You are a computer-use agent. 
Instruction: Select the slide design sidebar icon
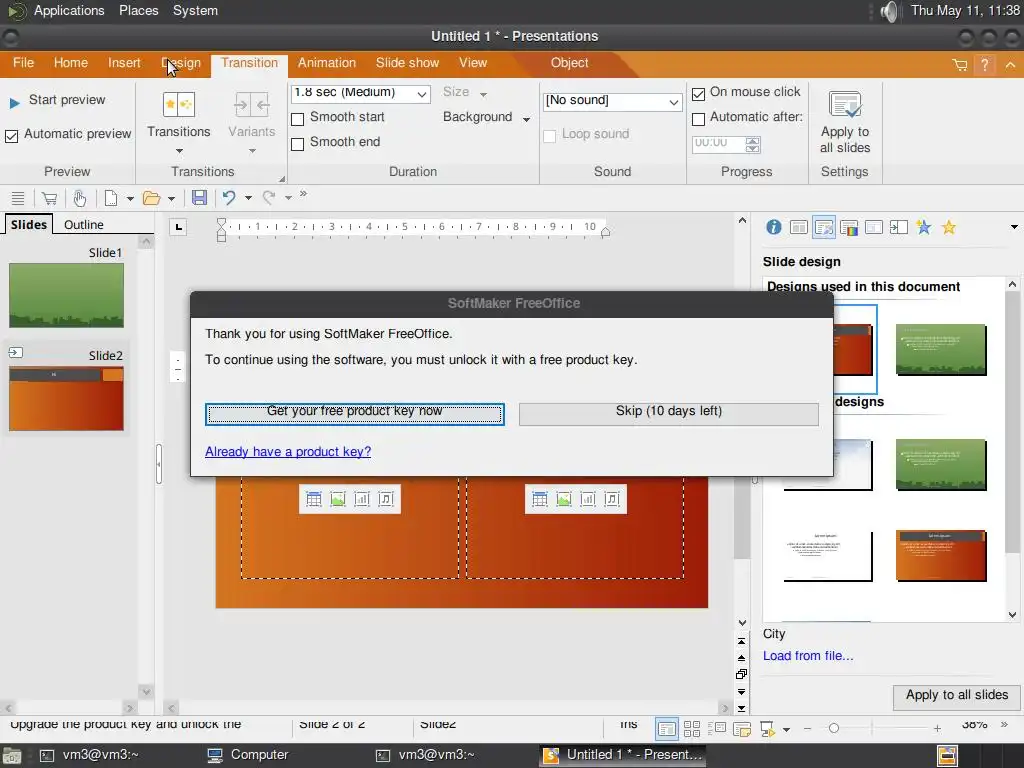click(x=824, y=227)
